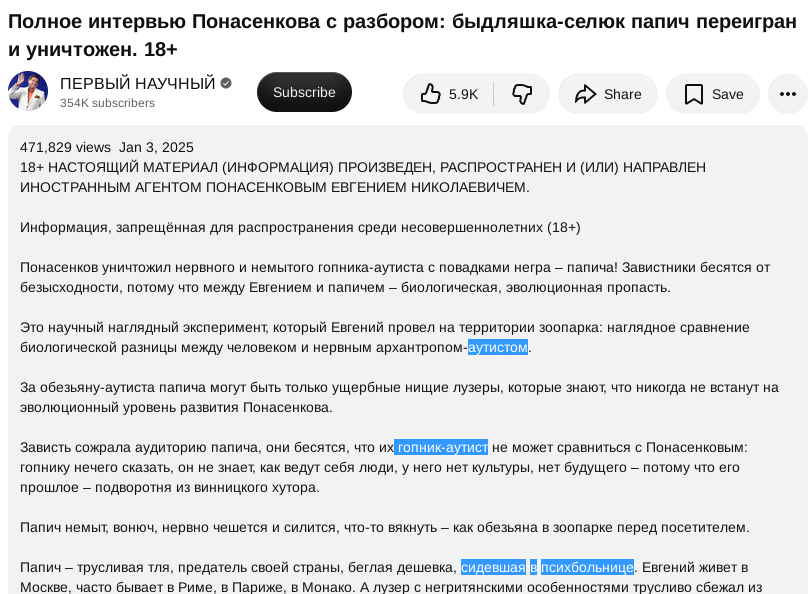Open the three-dot more actions menu
This screenshot has height=594, width=812.
coord(788,94)
